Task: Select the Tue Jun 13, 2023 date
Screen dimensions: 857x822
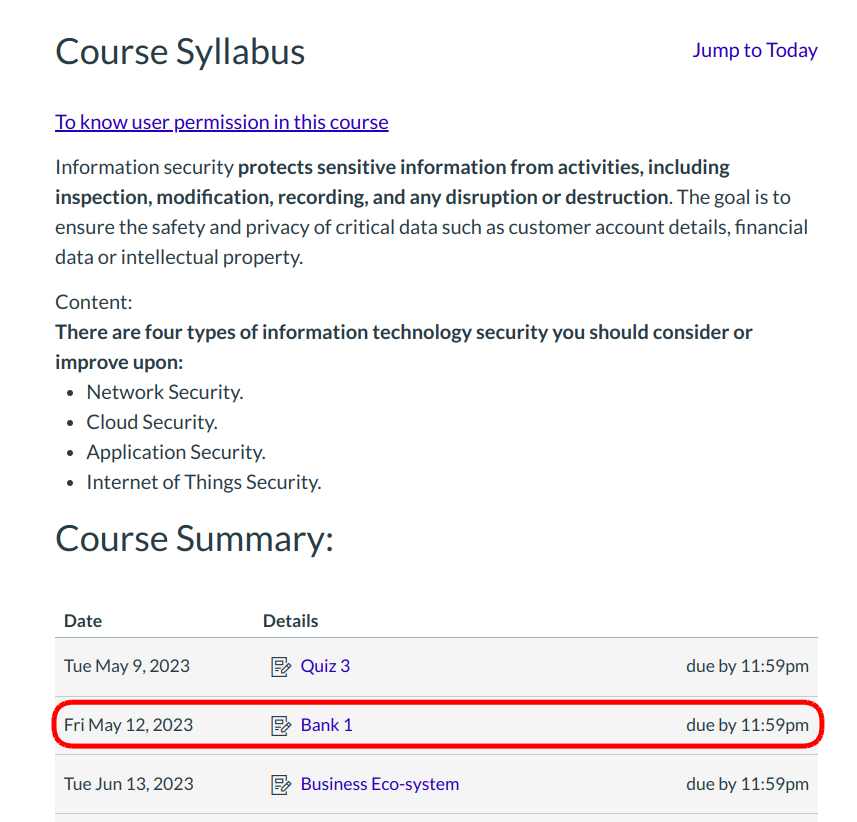Action: (x=129, y=784)
